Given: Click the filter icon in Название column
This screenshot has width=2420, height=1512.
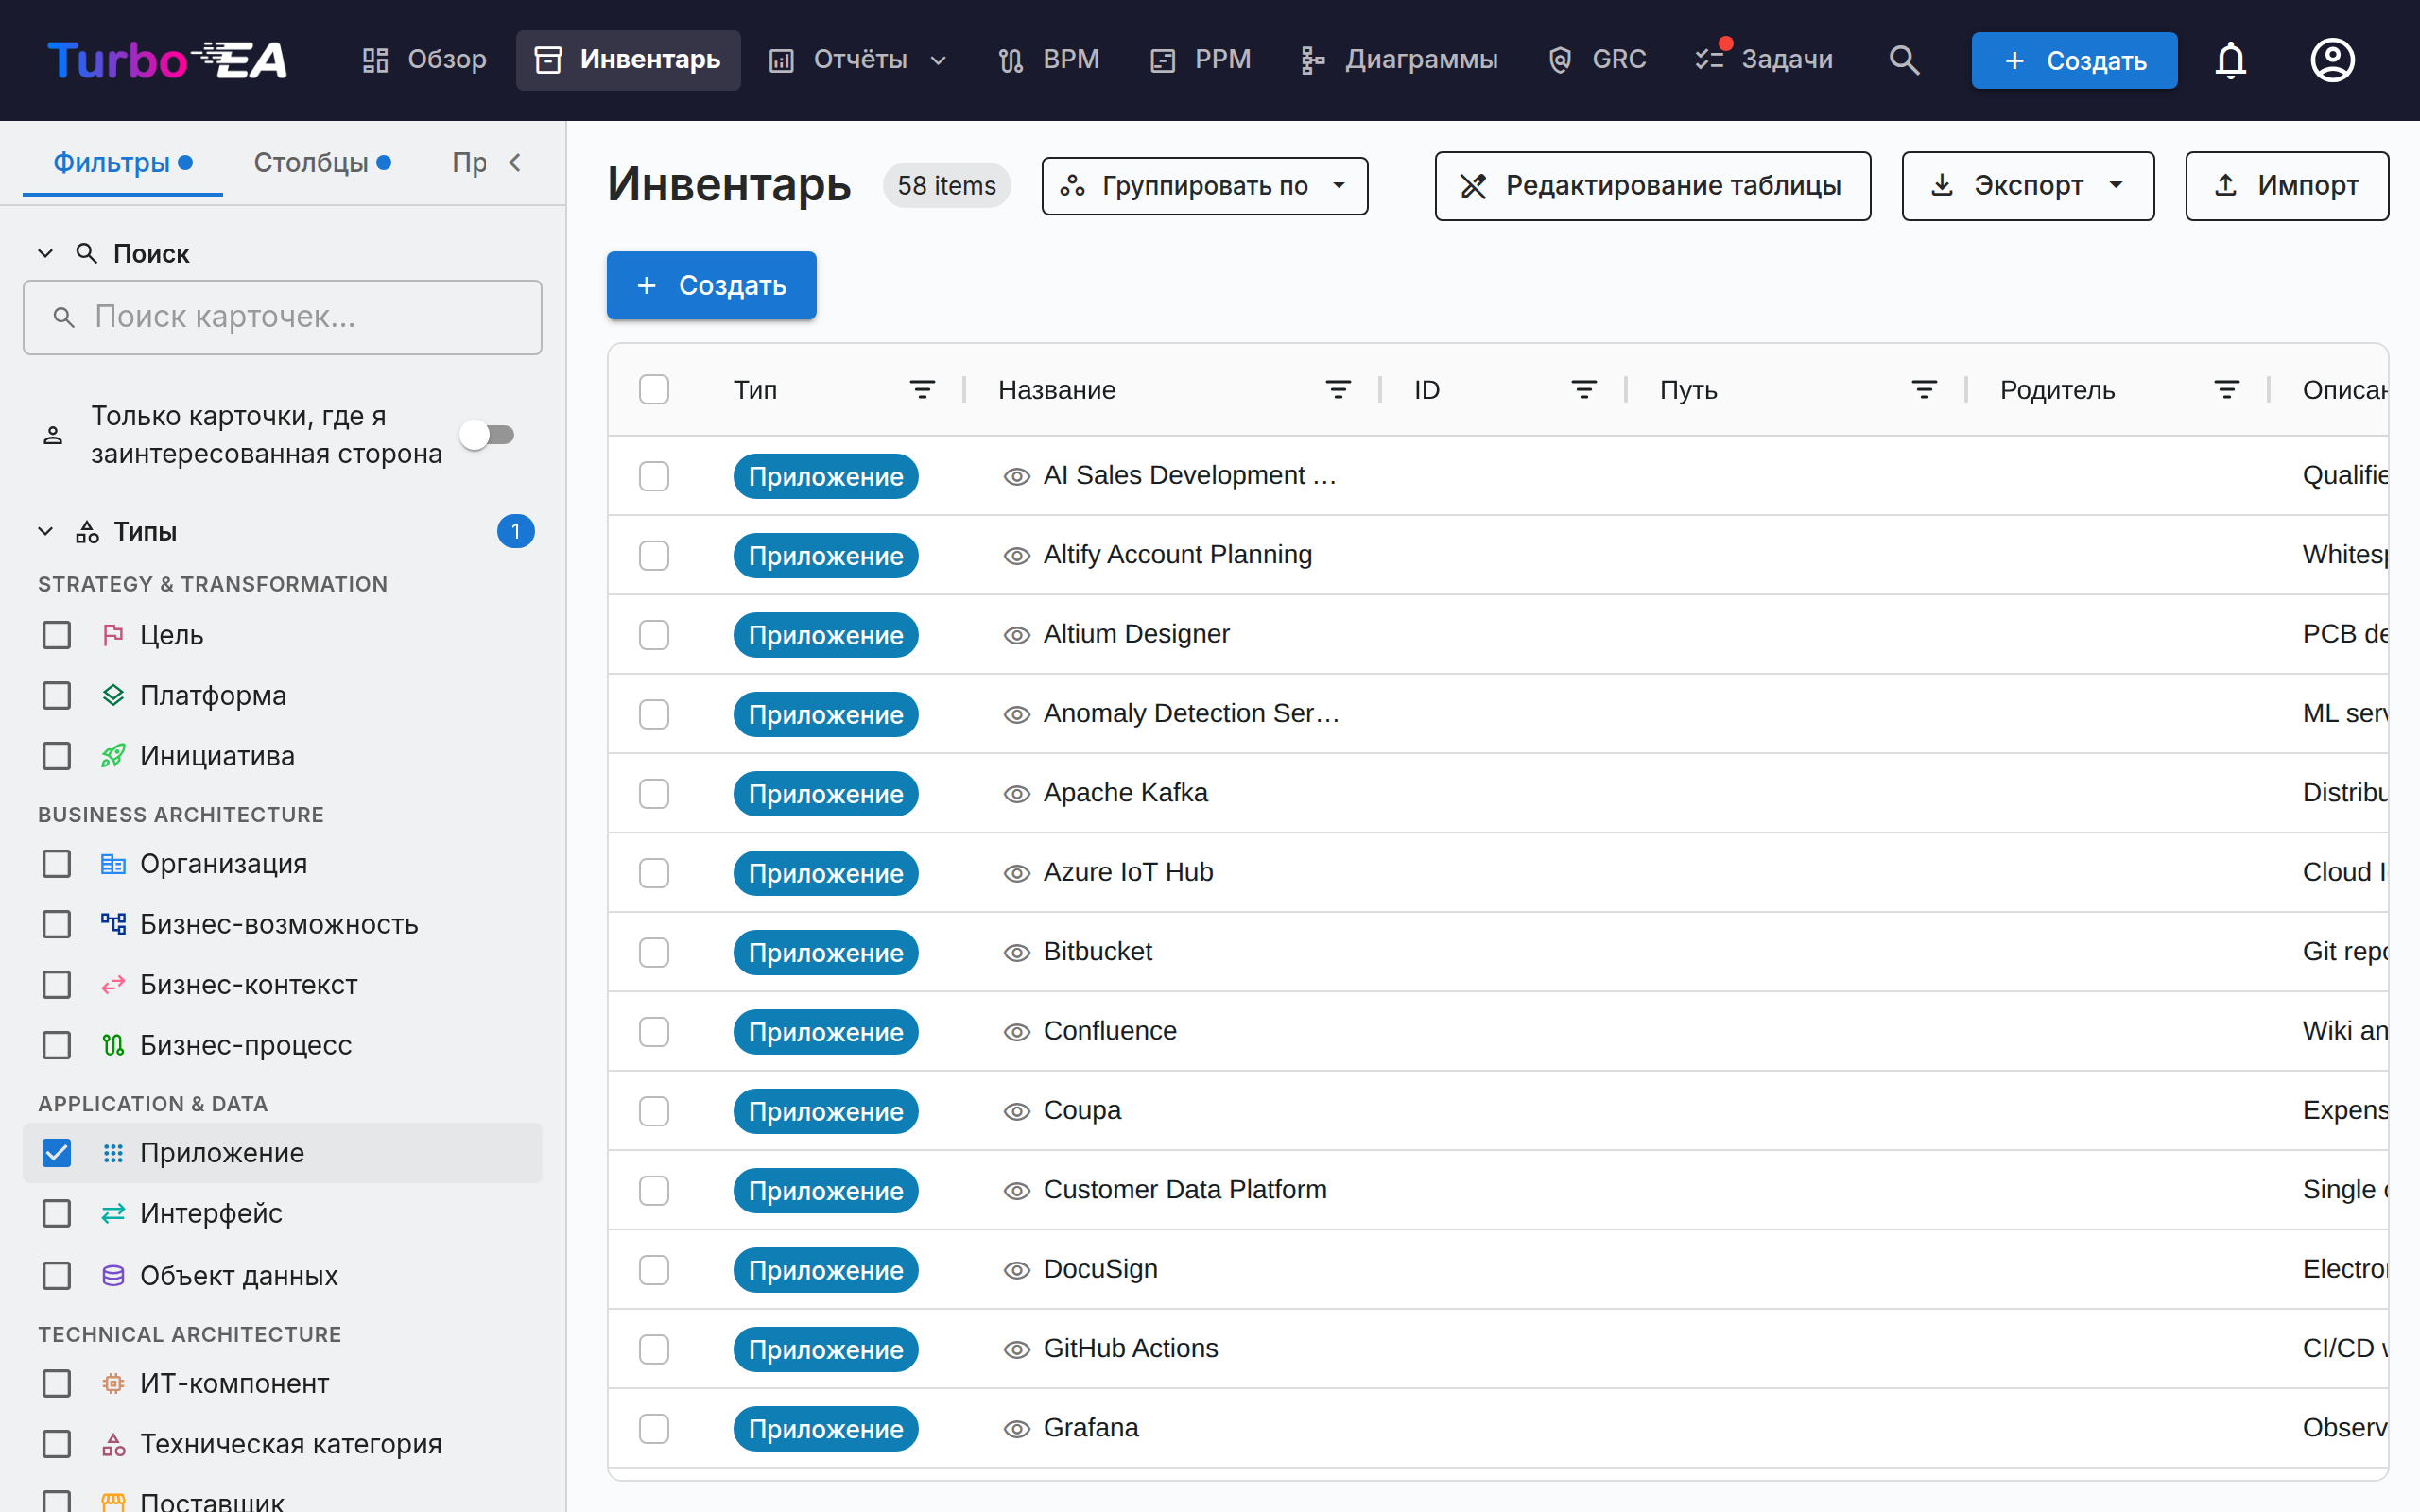Looking at the screenshot, I should (x=1338, y=389).
